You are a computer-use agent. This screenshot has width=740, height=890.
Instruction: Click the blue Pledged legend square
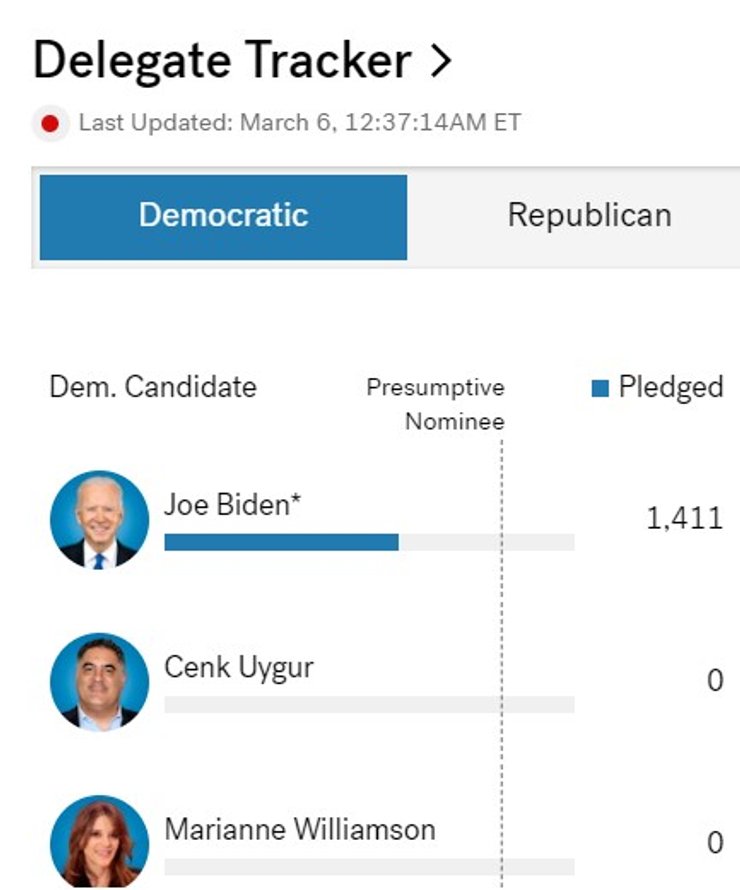tap(600, 388)
